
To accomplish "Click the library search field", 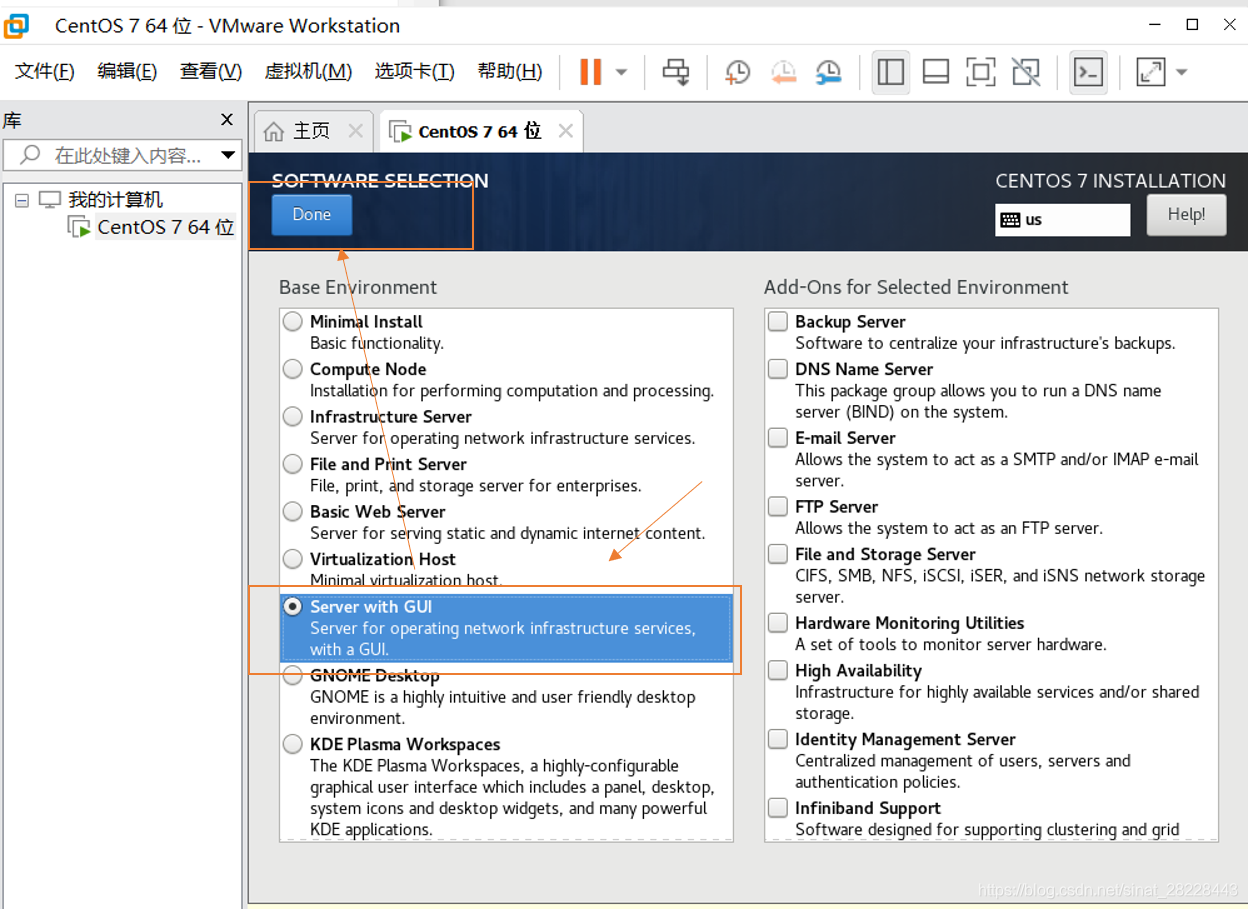I will point(123,155).
